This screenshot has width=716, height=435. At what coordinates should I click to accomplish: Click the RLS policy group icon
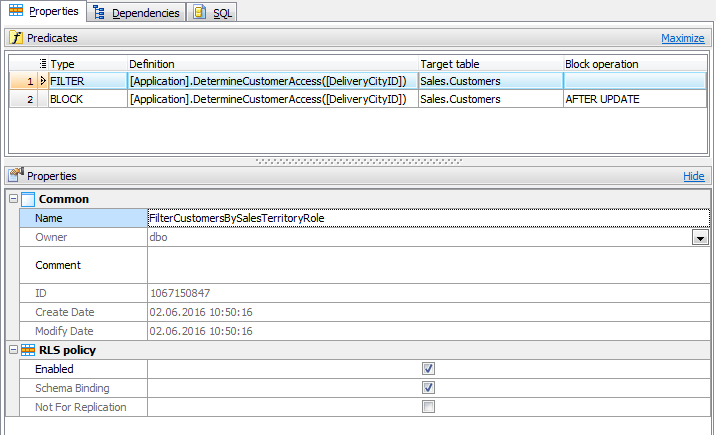click(28, 350)
